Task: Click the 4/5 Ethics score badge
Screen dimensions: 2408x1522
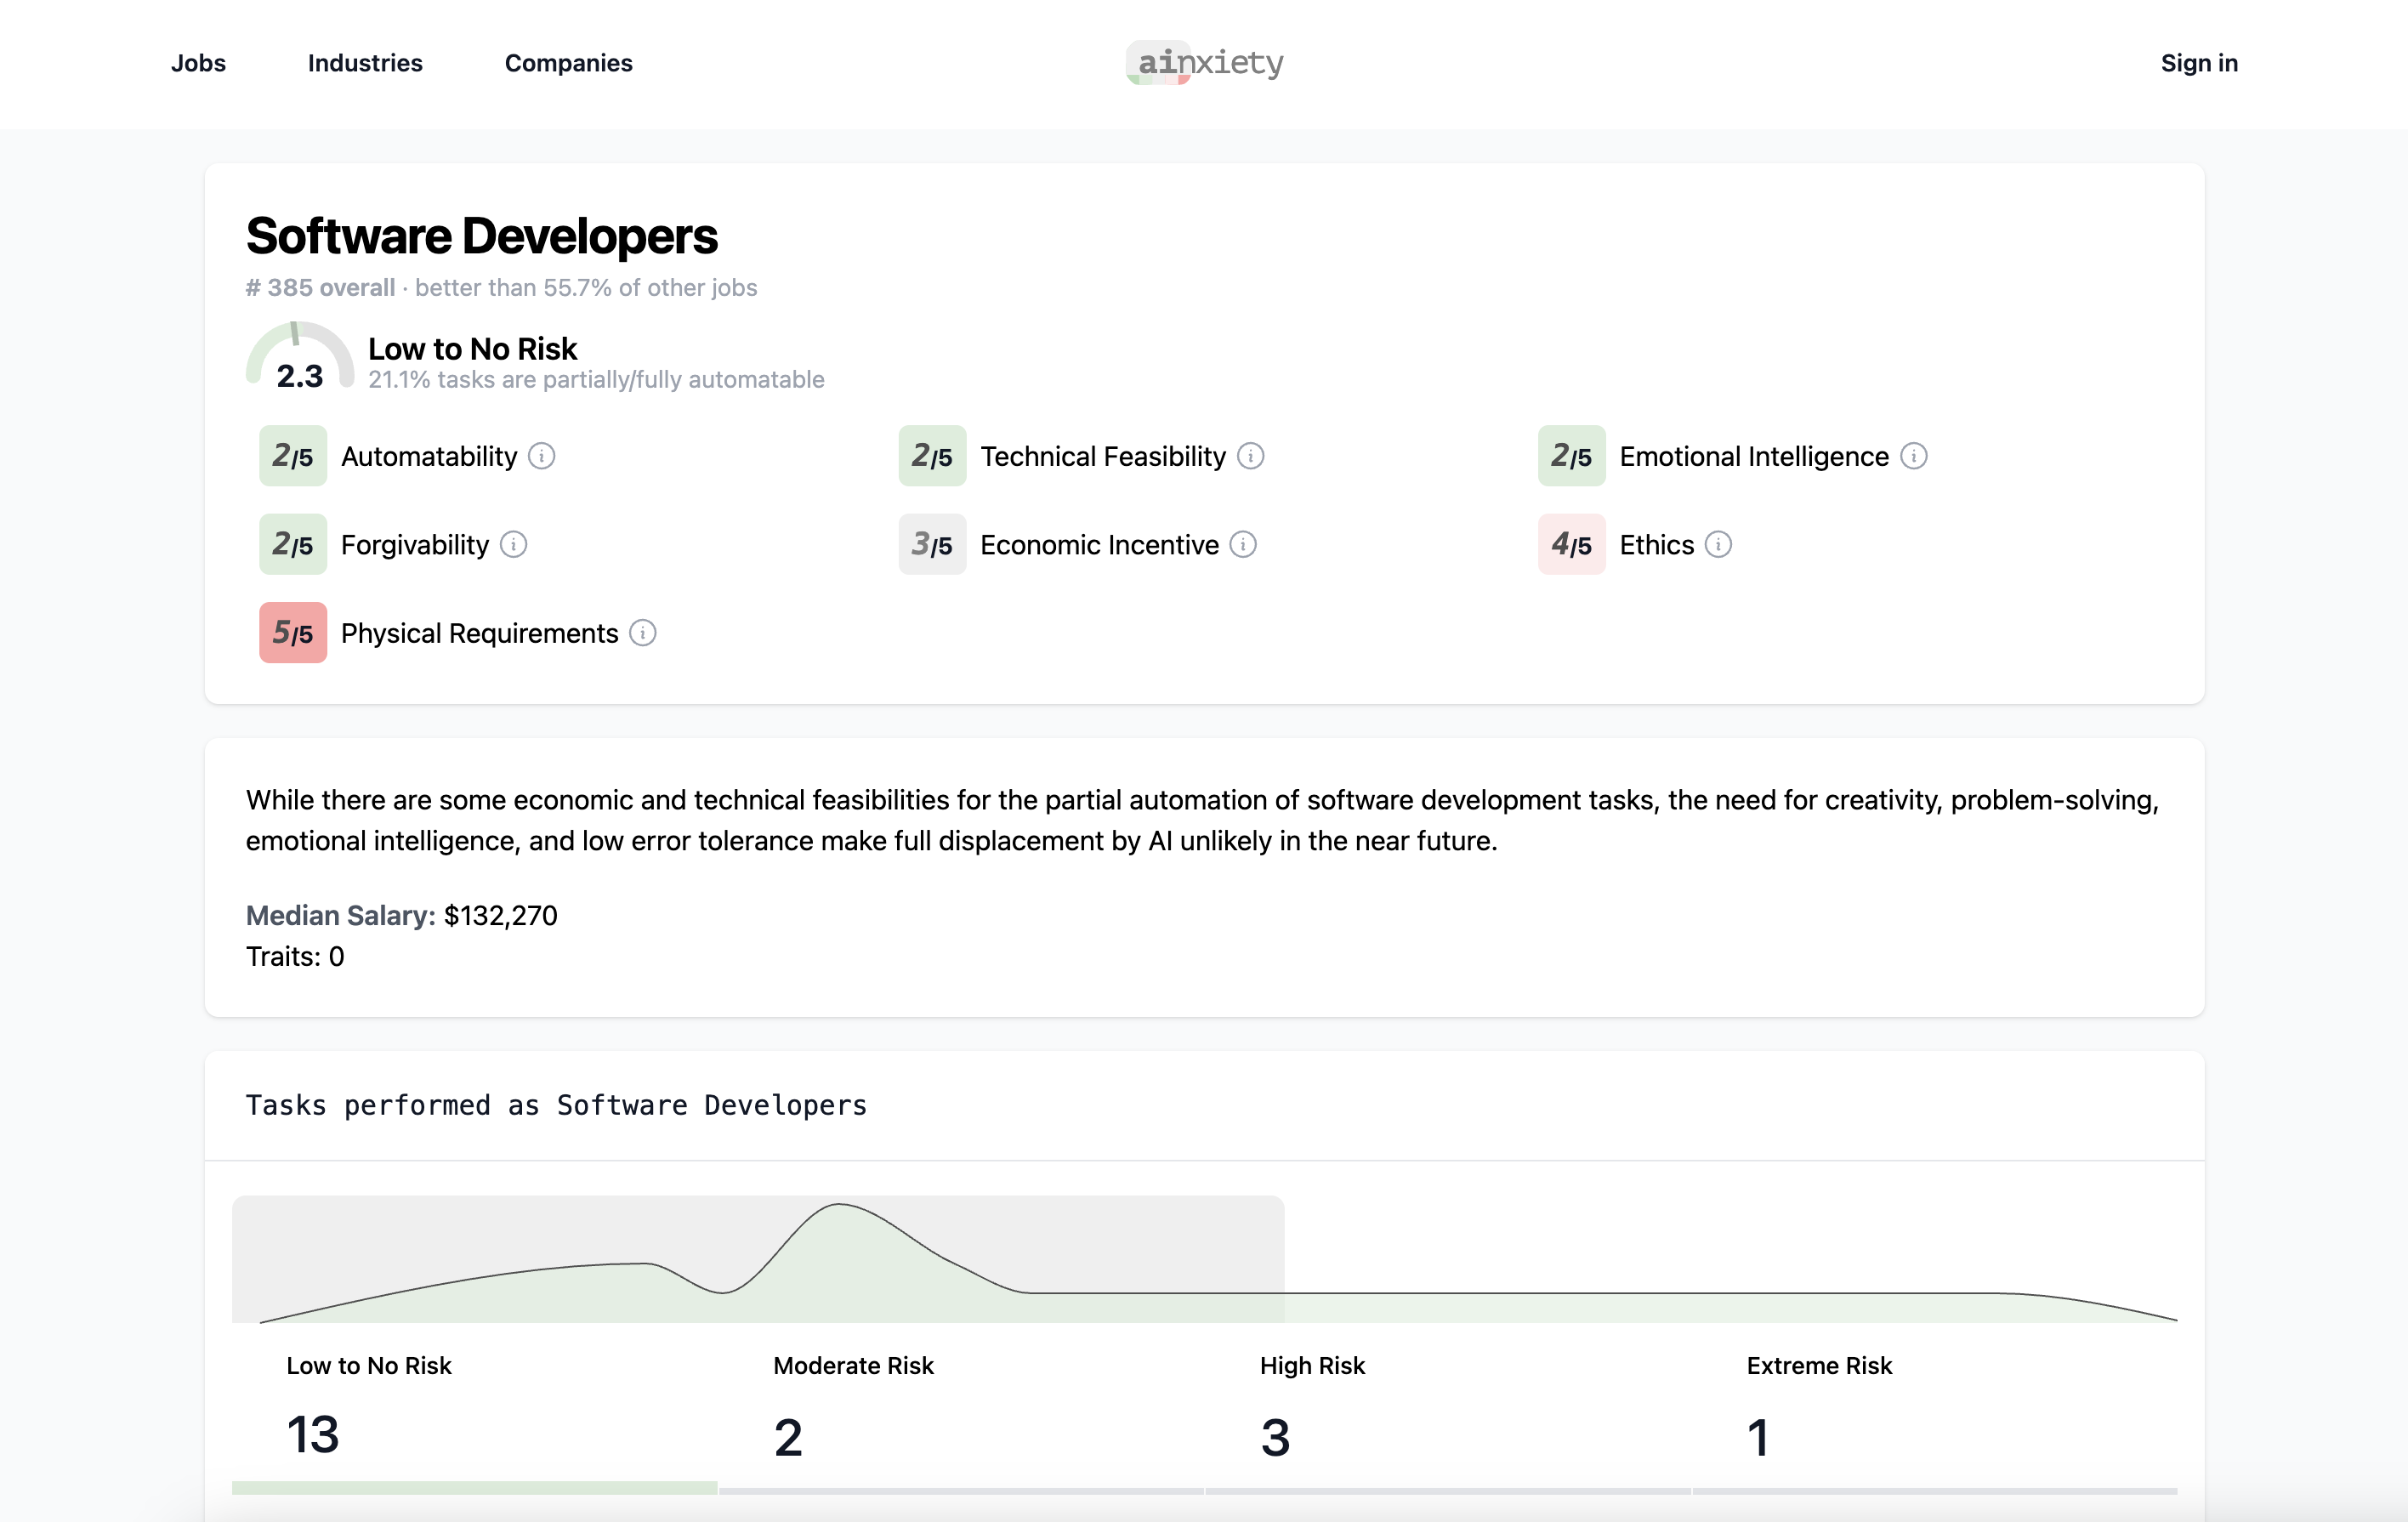Action: [1571, 544]
